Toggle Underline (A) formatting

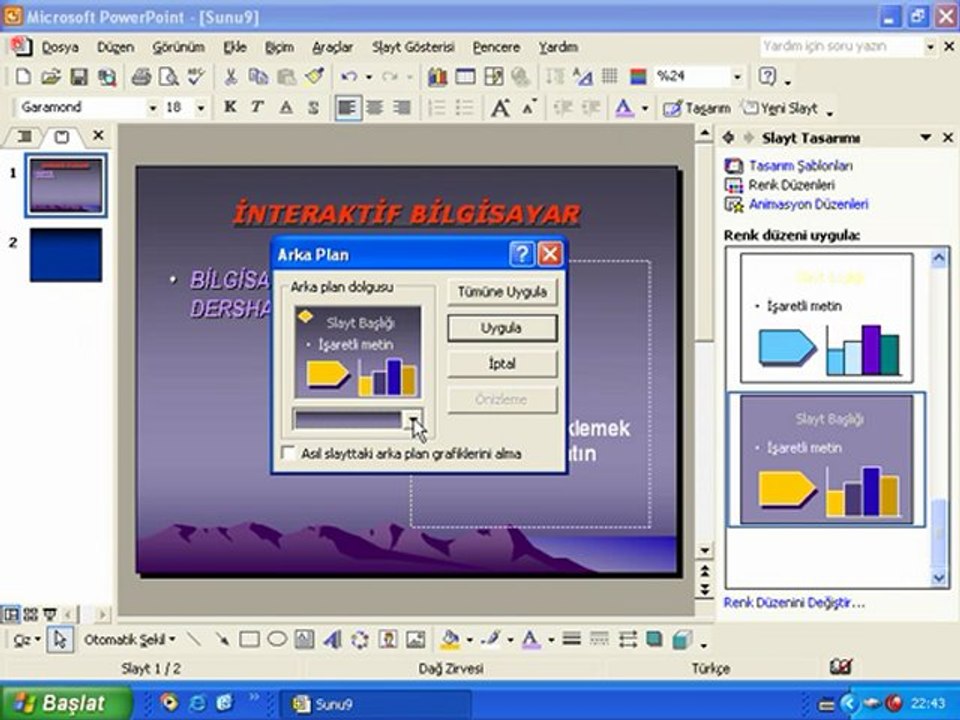pyautogui.click(x=286, y=108)
